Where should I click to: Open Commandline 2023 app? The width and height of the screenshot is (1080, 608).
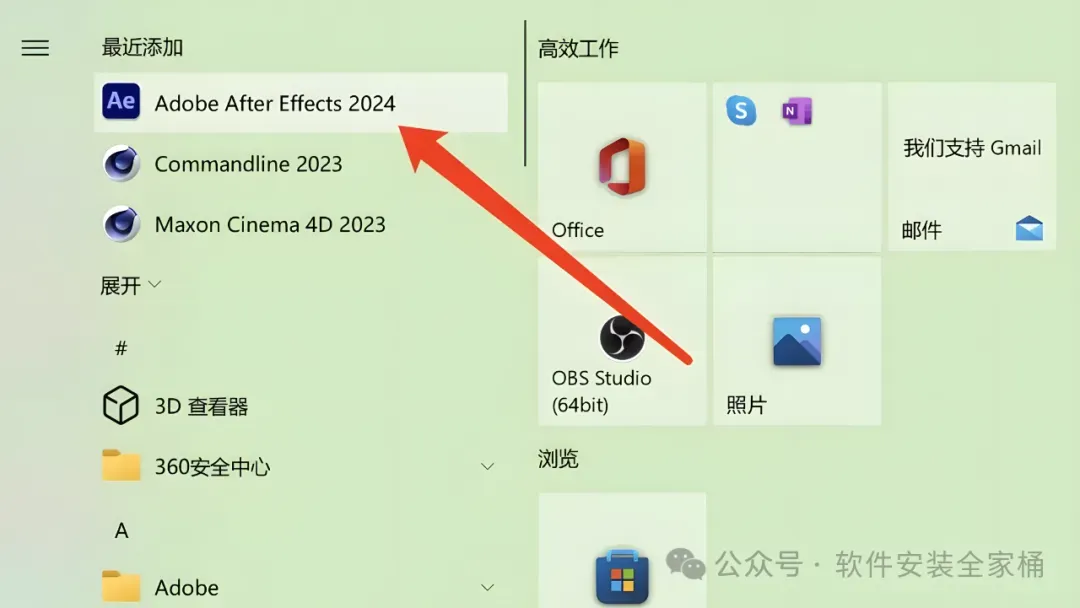point(301,164)
